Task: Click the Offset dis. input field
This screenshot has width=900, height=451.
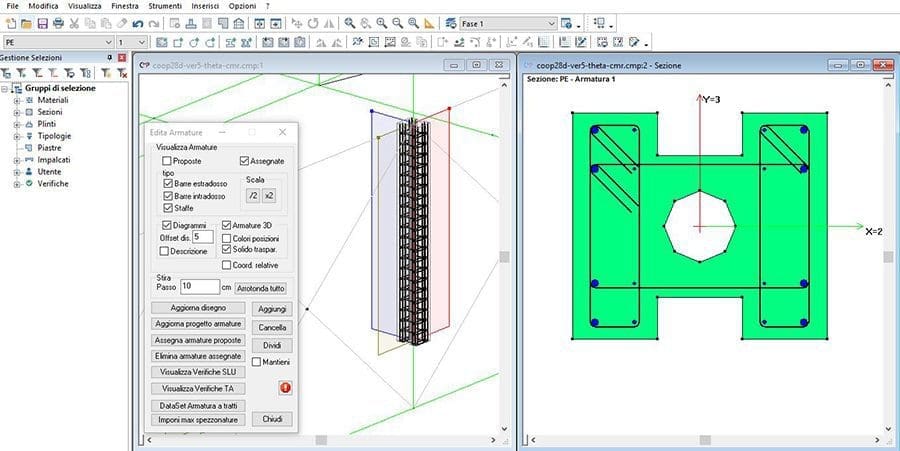Action: (x=203, y=237)
